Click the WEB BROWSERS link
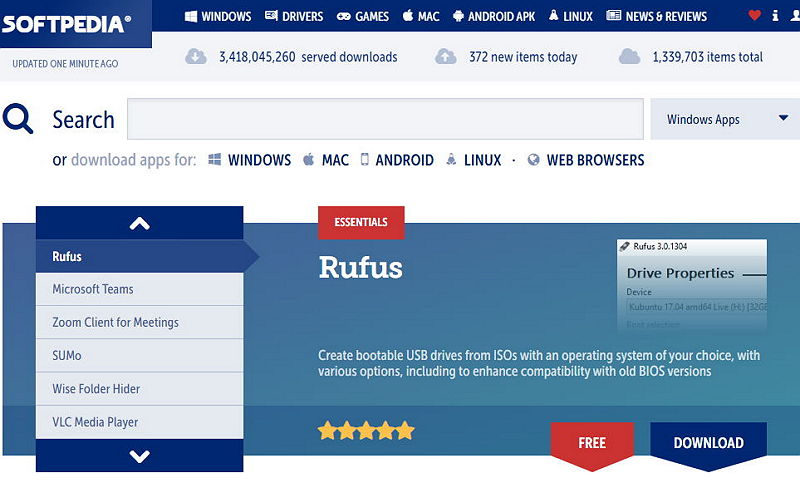The height and width of the screenshot is (488, 800). click(595, 160)
